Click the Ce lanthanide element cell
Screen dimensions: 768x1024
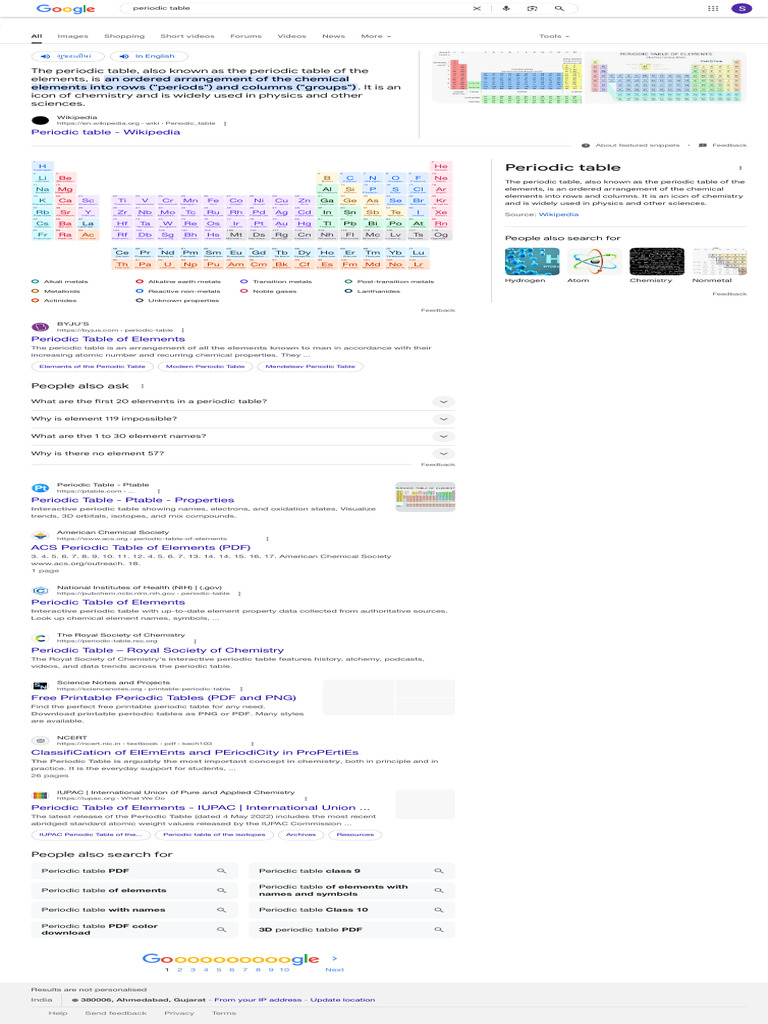[x=122, y=253]
